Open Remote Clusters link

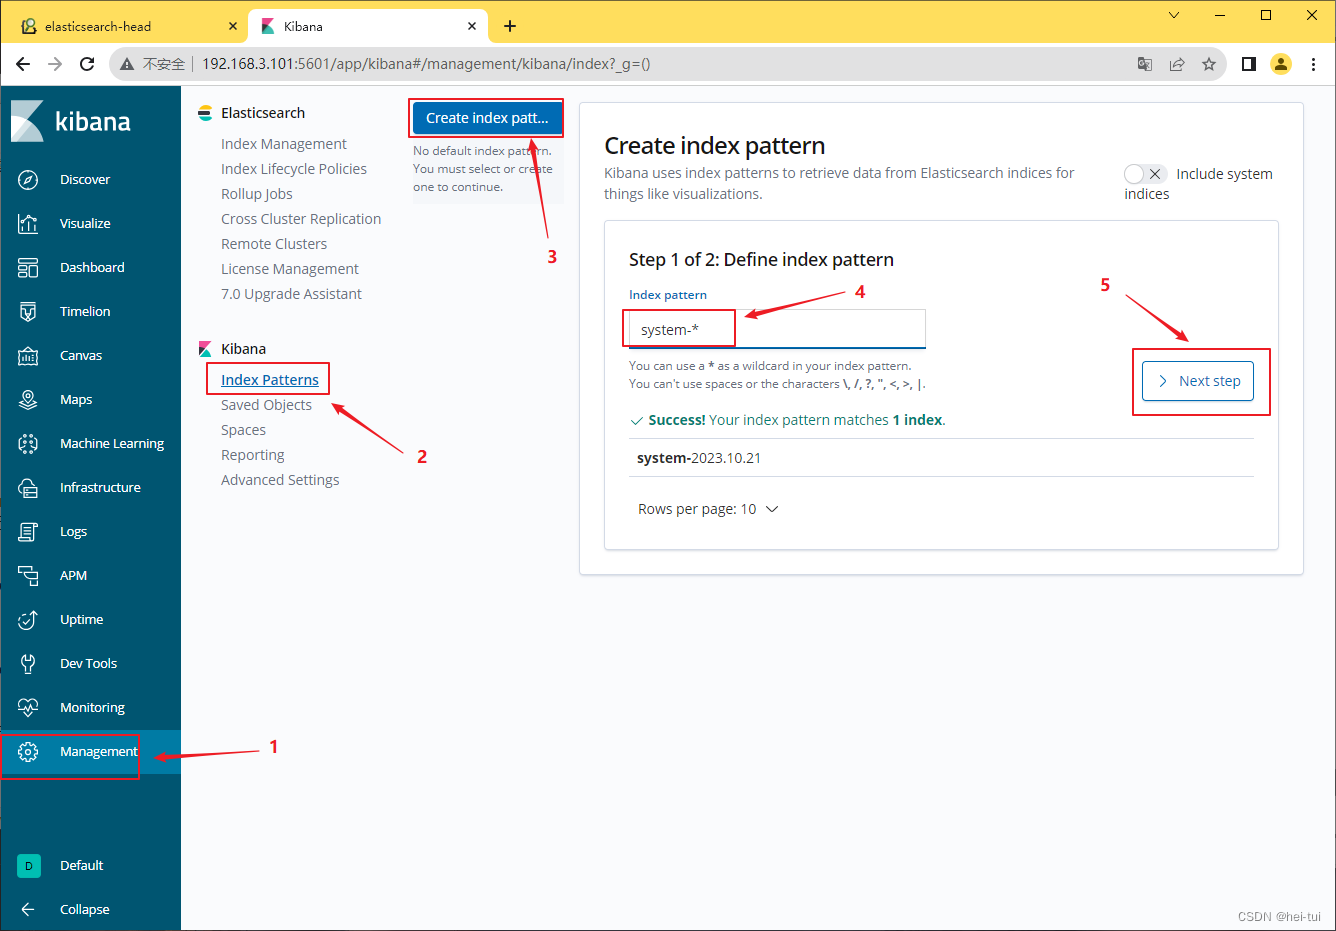(x=274, y=244)
